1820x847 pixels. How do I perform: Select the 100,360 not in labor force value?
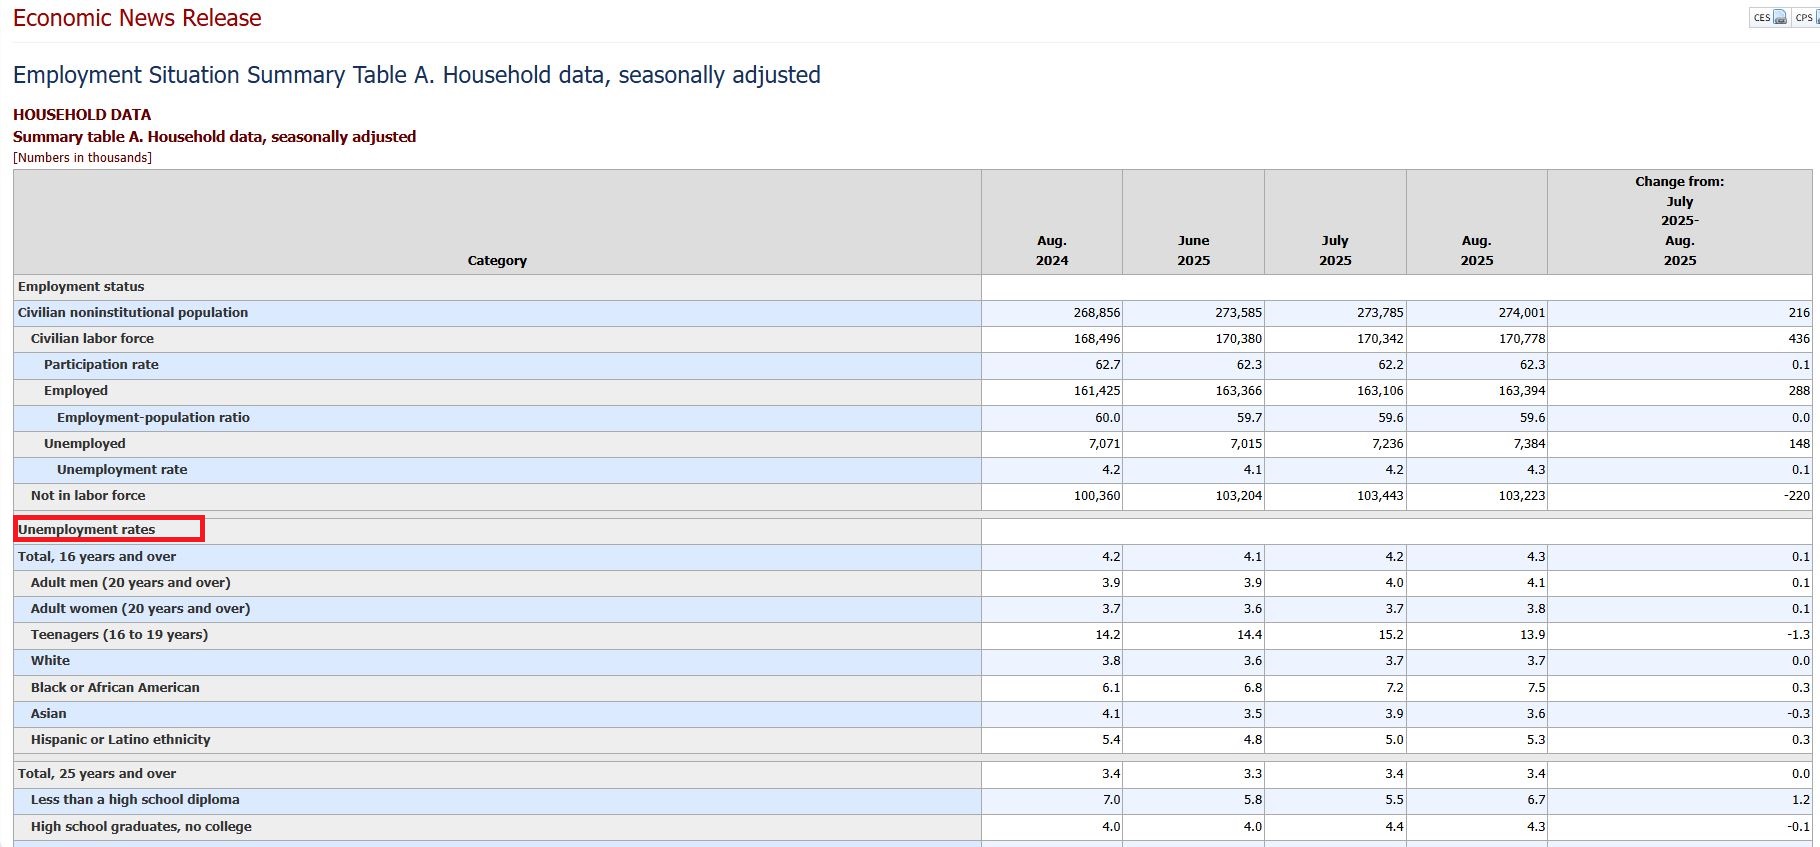[1097, 496]
